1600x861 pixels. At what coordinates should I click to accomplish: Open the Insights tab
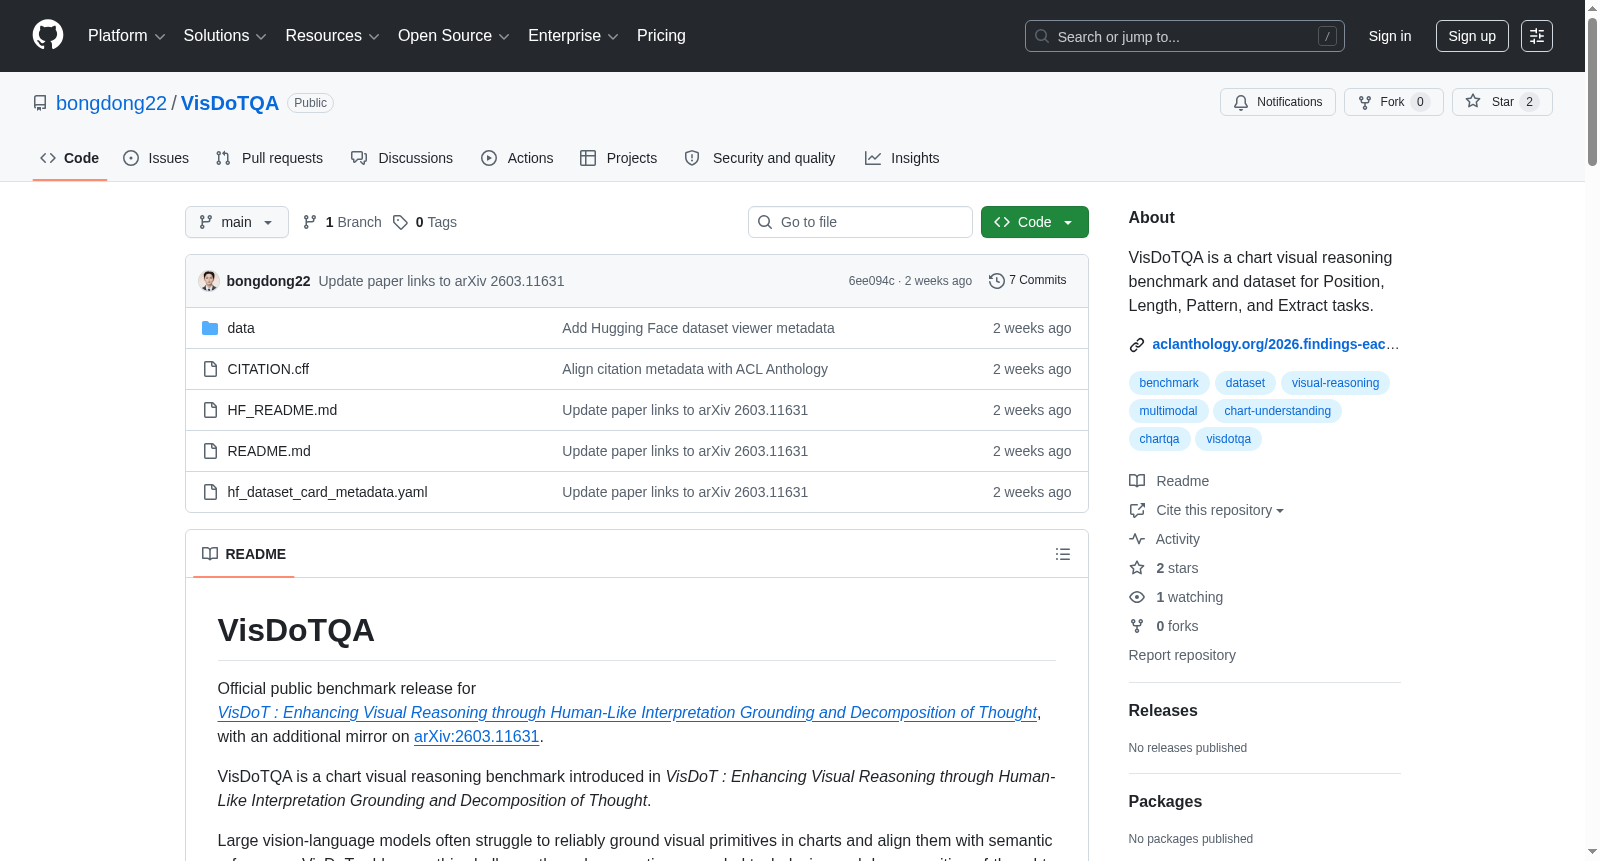(x=902, y=158)
